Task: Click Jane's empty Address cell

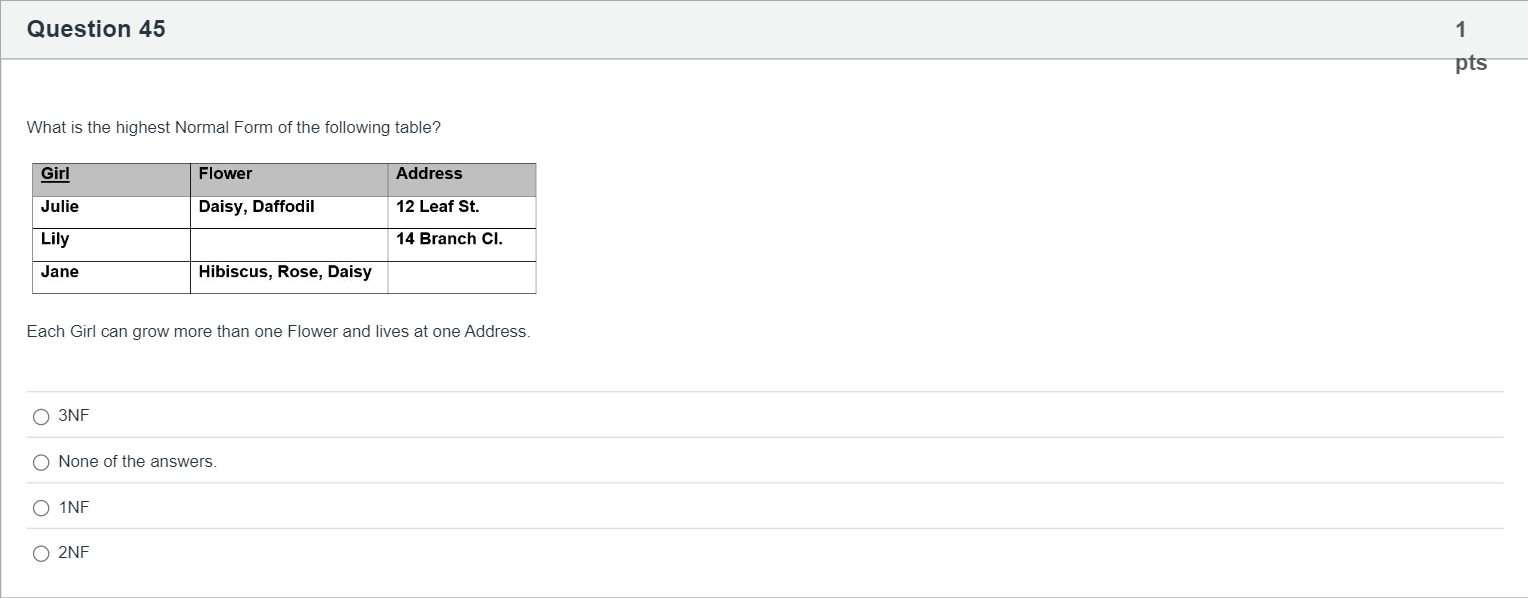Action: point(461,277)
